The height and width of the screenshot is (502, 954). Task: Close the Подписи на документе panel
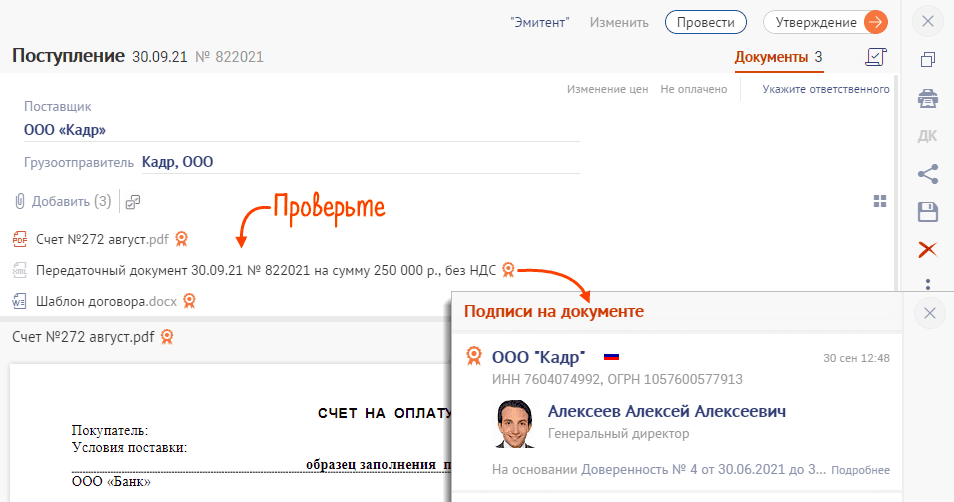(929, 313)
